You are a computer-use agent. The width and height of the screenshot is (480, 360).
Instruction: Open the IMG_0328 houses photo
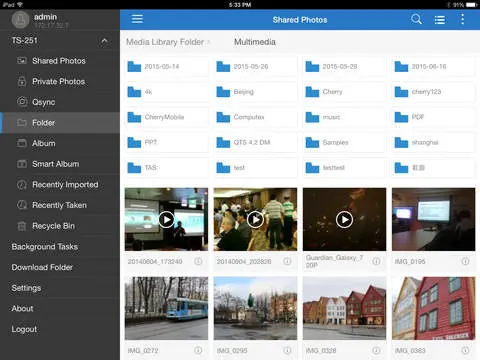pos(344,308)
